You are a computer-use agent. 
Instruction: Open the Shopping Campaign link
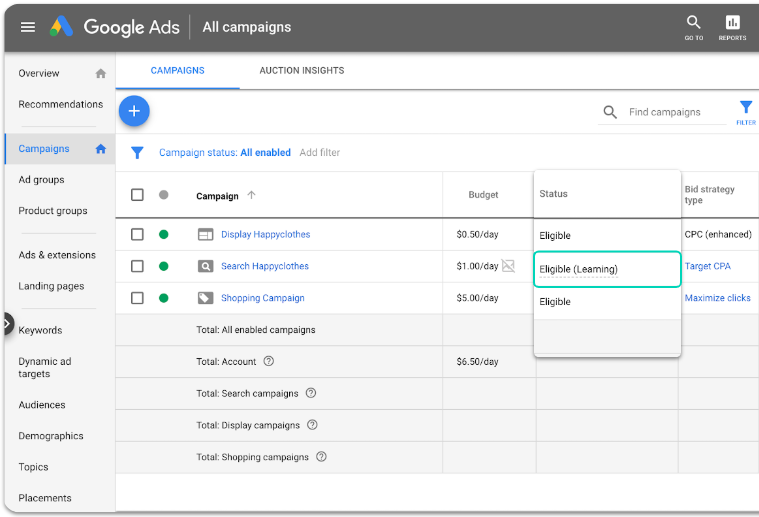(x=262, y=298)
